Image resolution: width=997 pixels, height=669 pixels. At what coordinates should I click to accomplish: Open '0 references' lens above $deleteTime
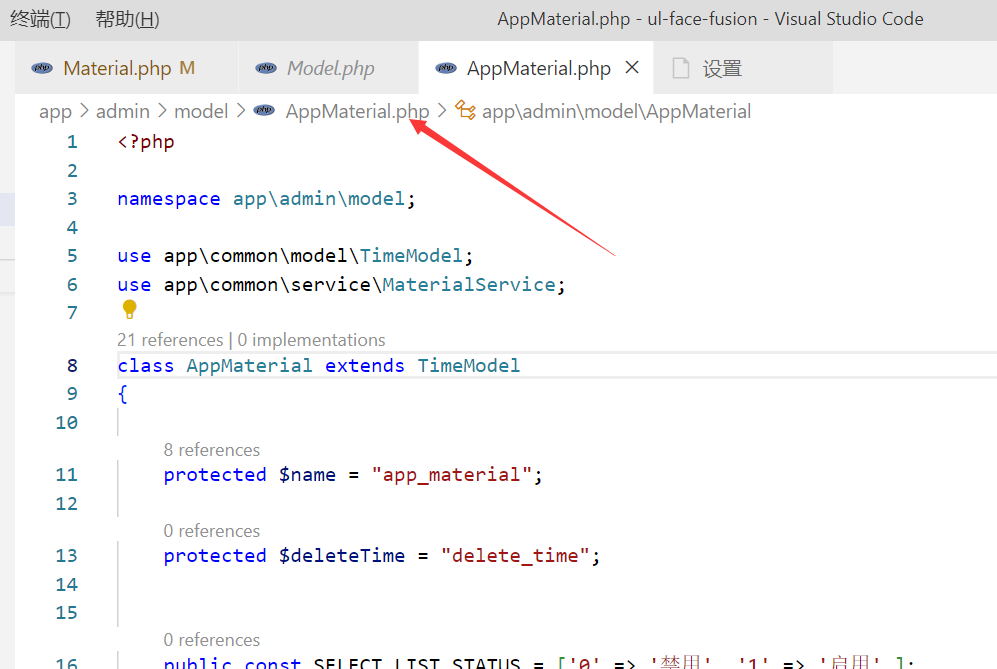pyautogui.click(x=212, y=531)
